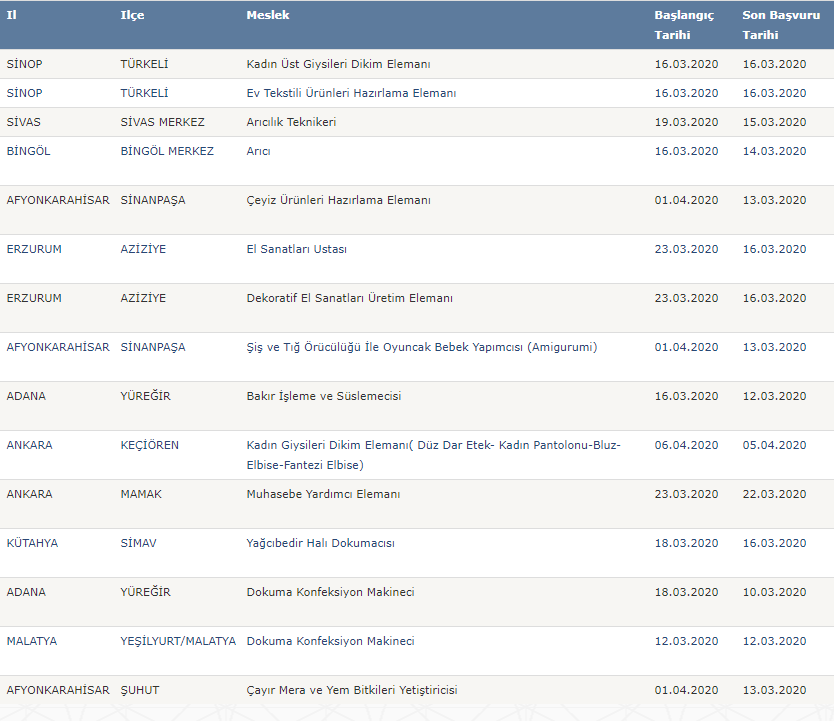Select "Ev Tekstili Ürünleri Hazırlama Elemanı" entry
834x721 pixels.
(351, 93)
